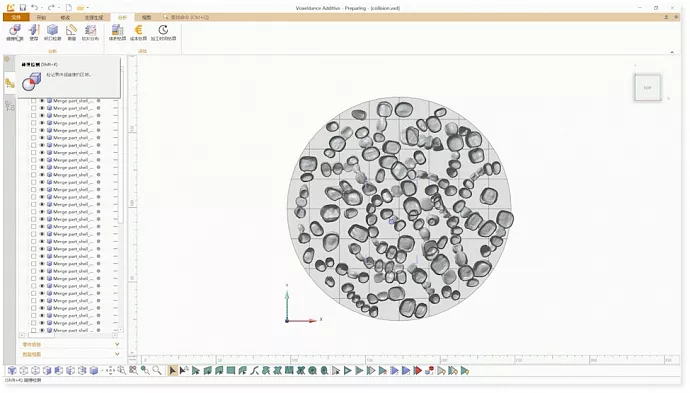Click the Redo arrow icon
Screen dimensions: 690x393
(x=51, y=7)
